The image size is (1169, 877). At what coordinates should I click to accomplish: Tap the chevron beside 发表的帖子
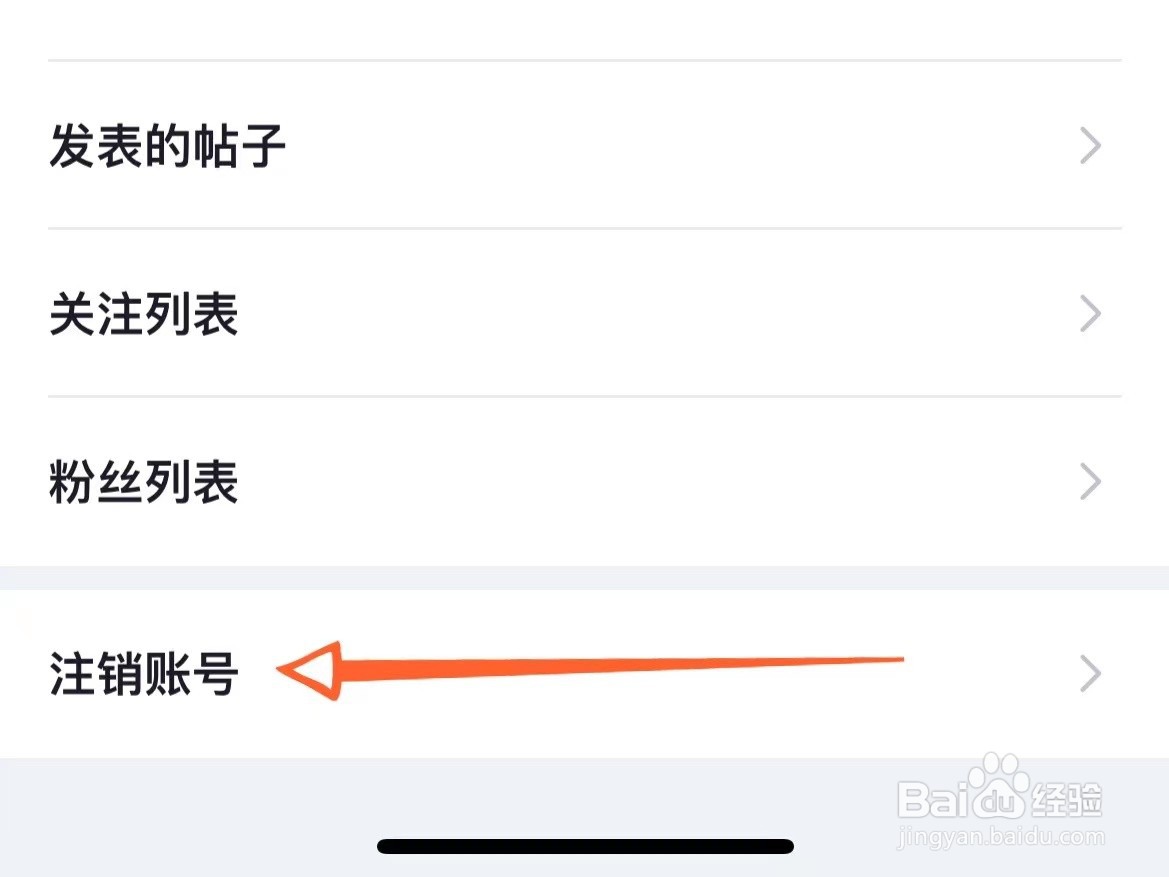[1090, 147]
